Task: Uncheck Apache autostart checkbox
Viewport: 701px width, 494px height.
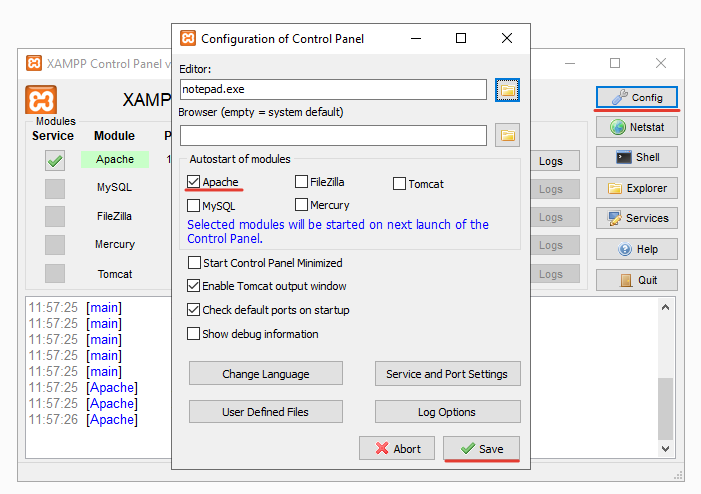Action: (194, 182)
